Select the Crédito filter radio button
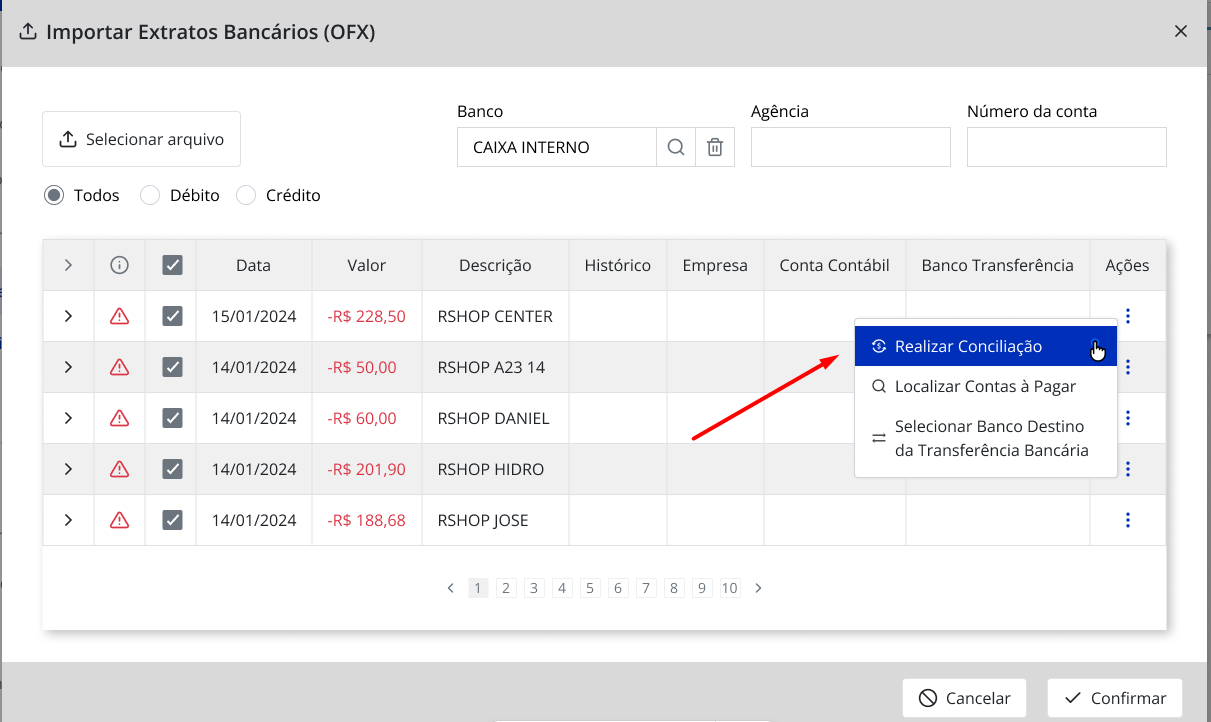Image resolution: width=1211 pixels, height=722 pixels. pyautogui.click(x=246, y=195)
